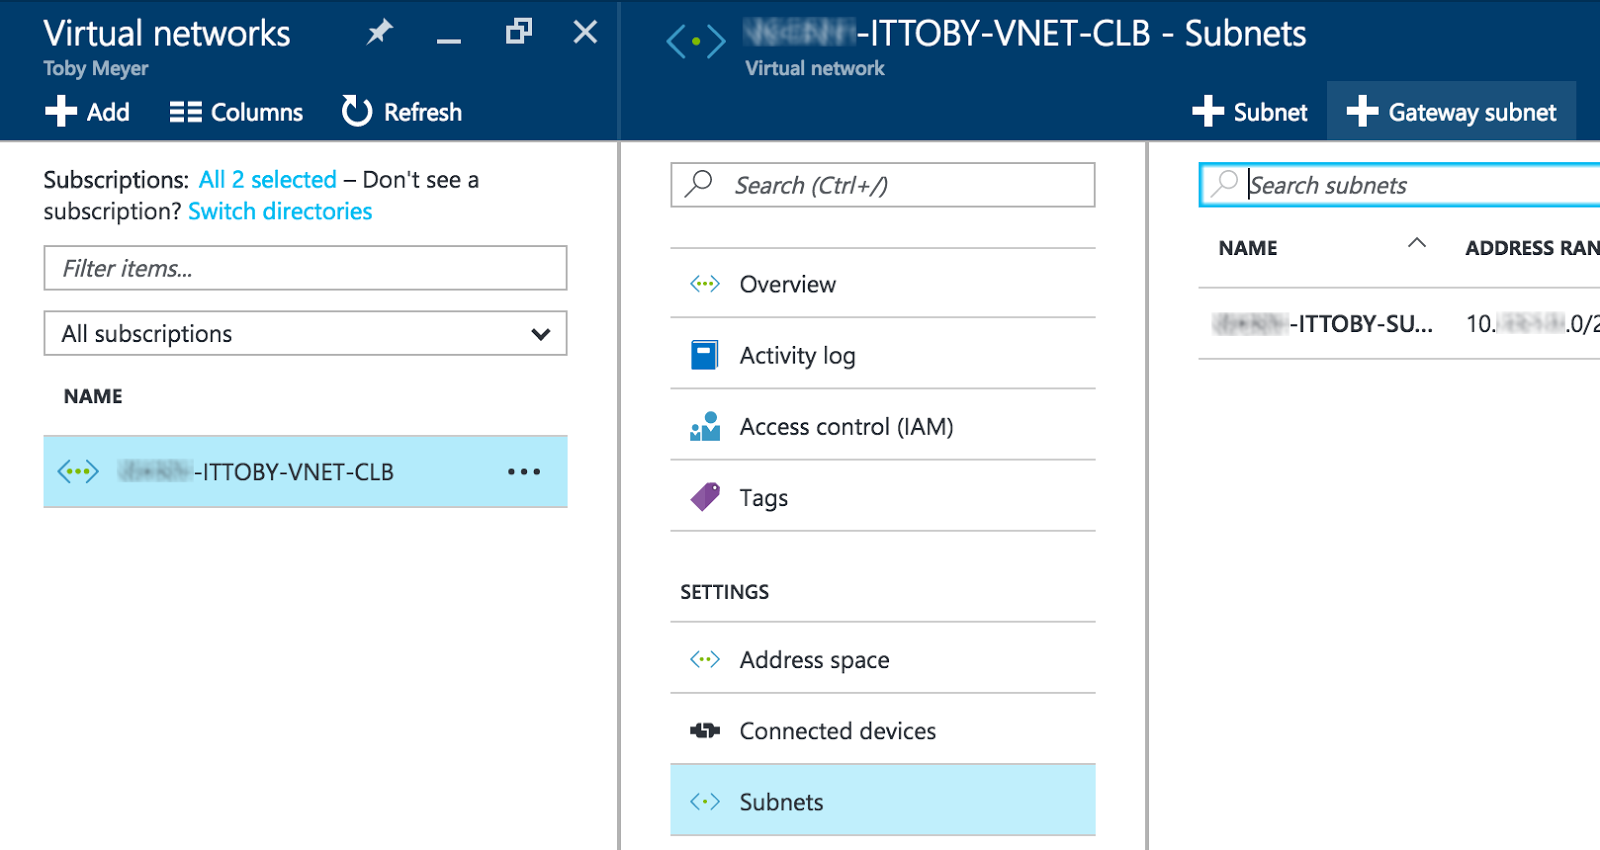Sort virtual networks by NAME column
The image size is (1600, 850).
93,396
